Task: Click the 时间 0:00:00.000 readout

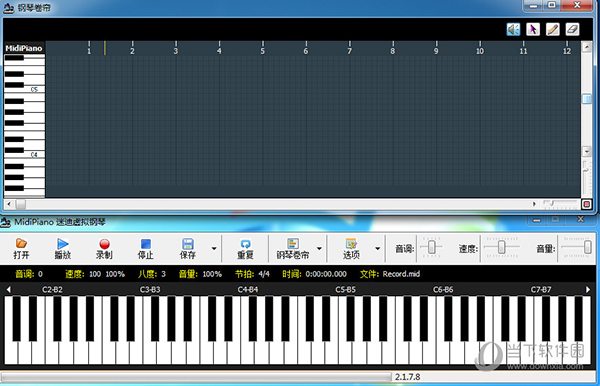Action: (314, 274)
